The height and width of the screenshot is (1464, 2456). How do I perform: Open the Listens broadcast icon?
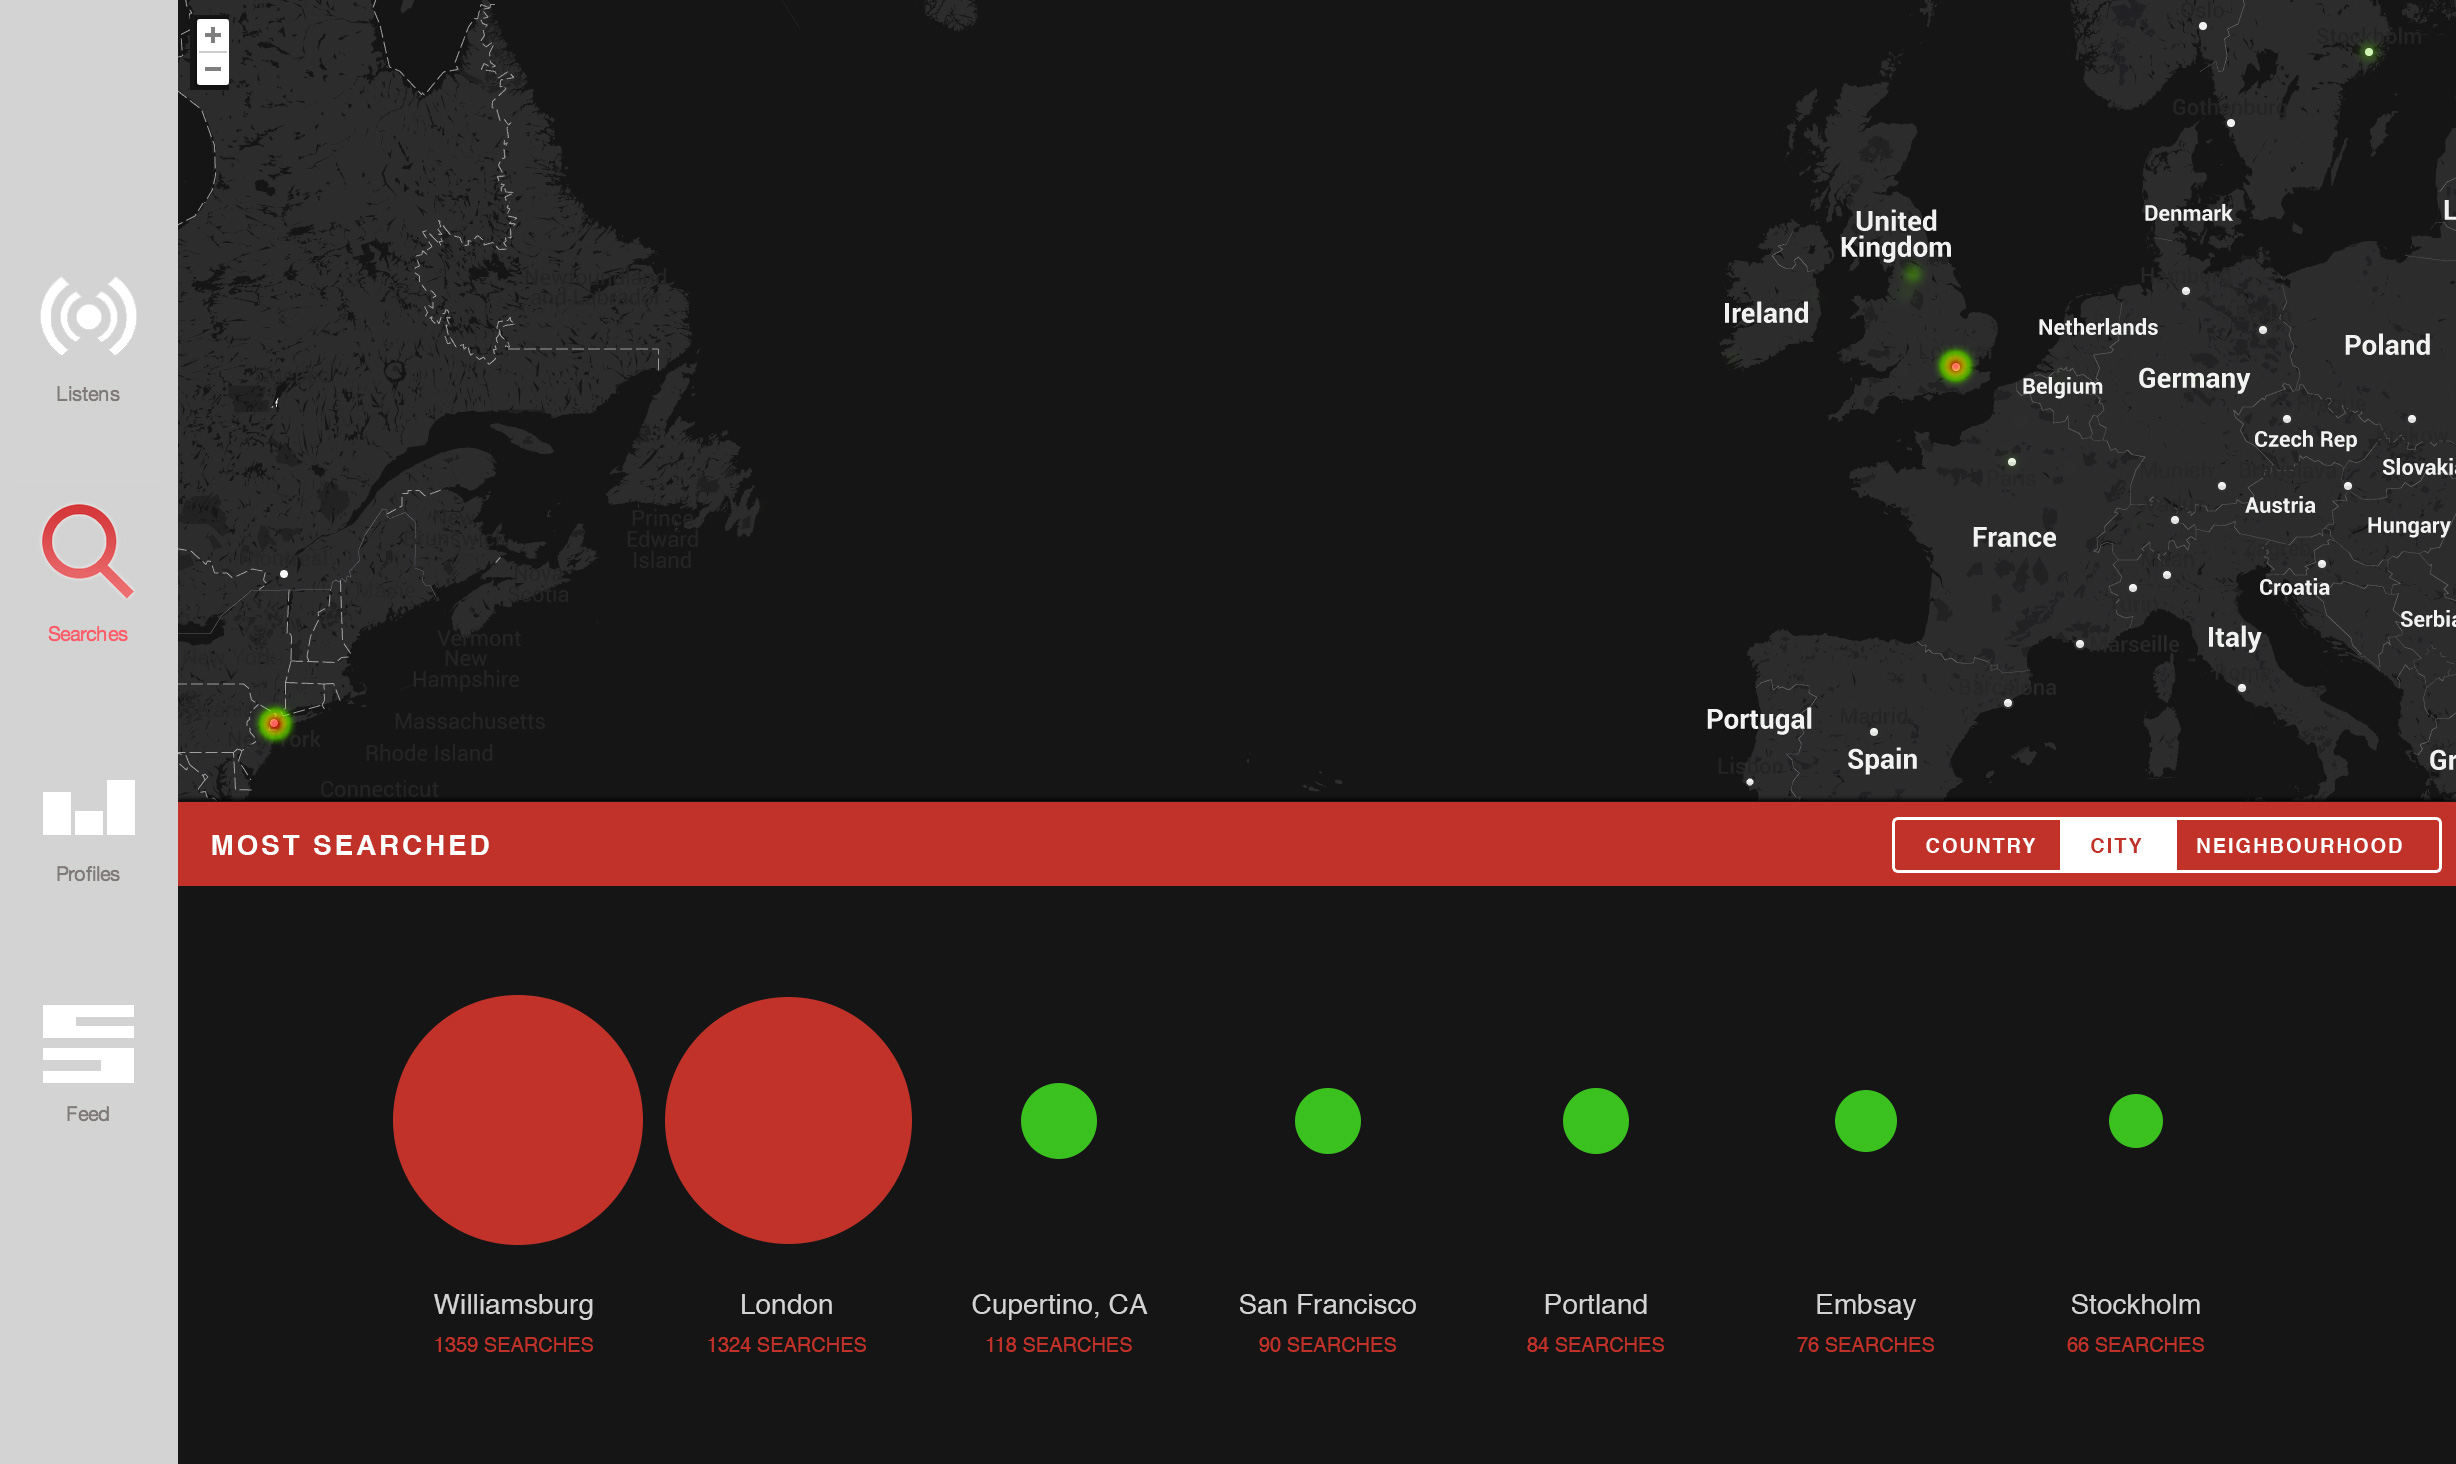pos(88,317)
